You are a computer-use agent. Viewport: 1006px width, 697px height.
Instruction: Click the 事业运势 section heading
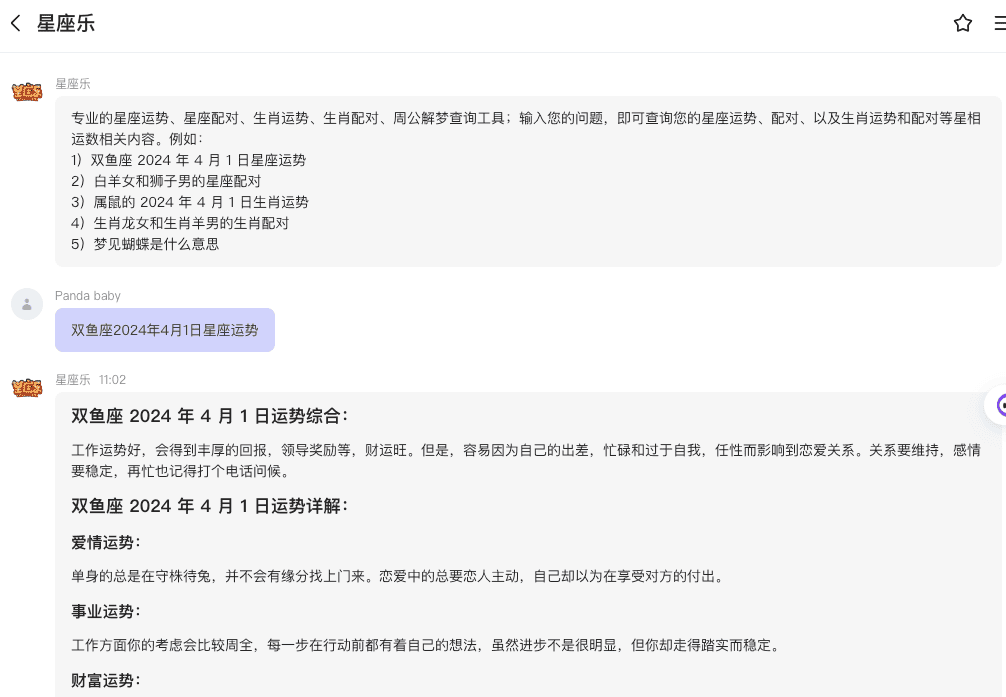105,611
